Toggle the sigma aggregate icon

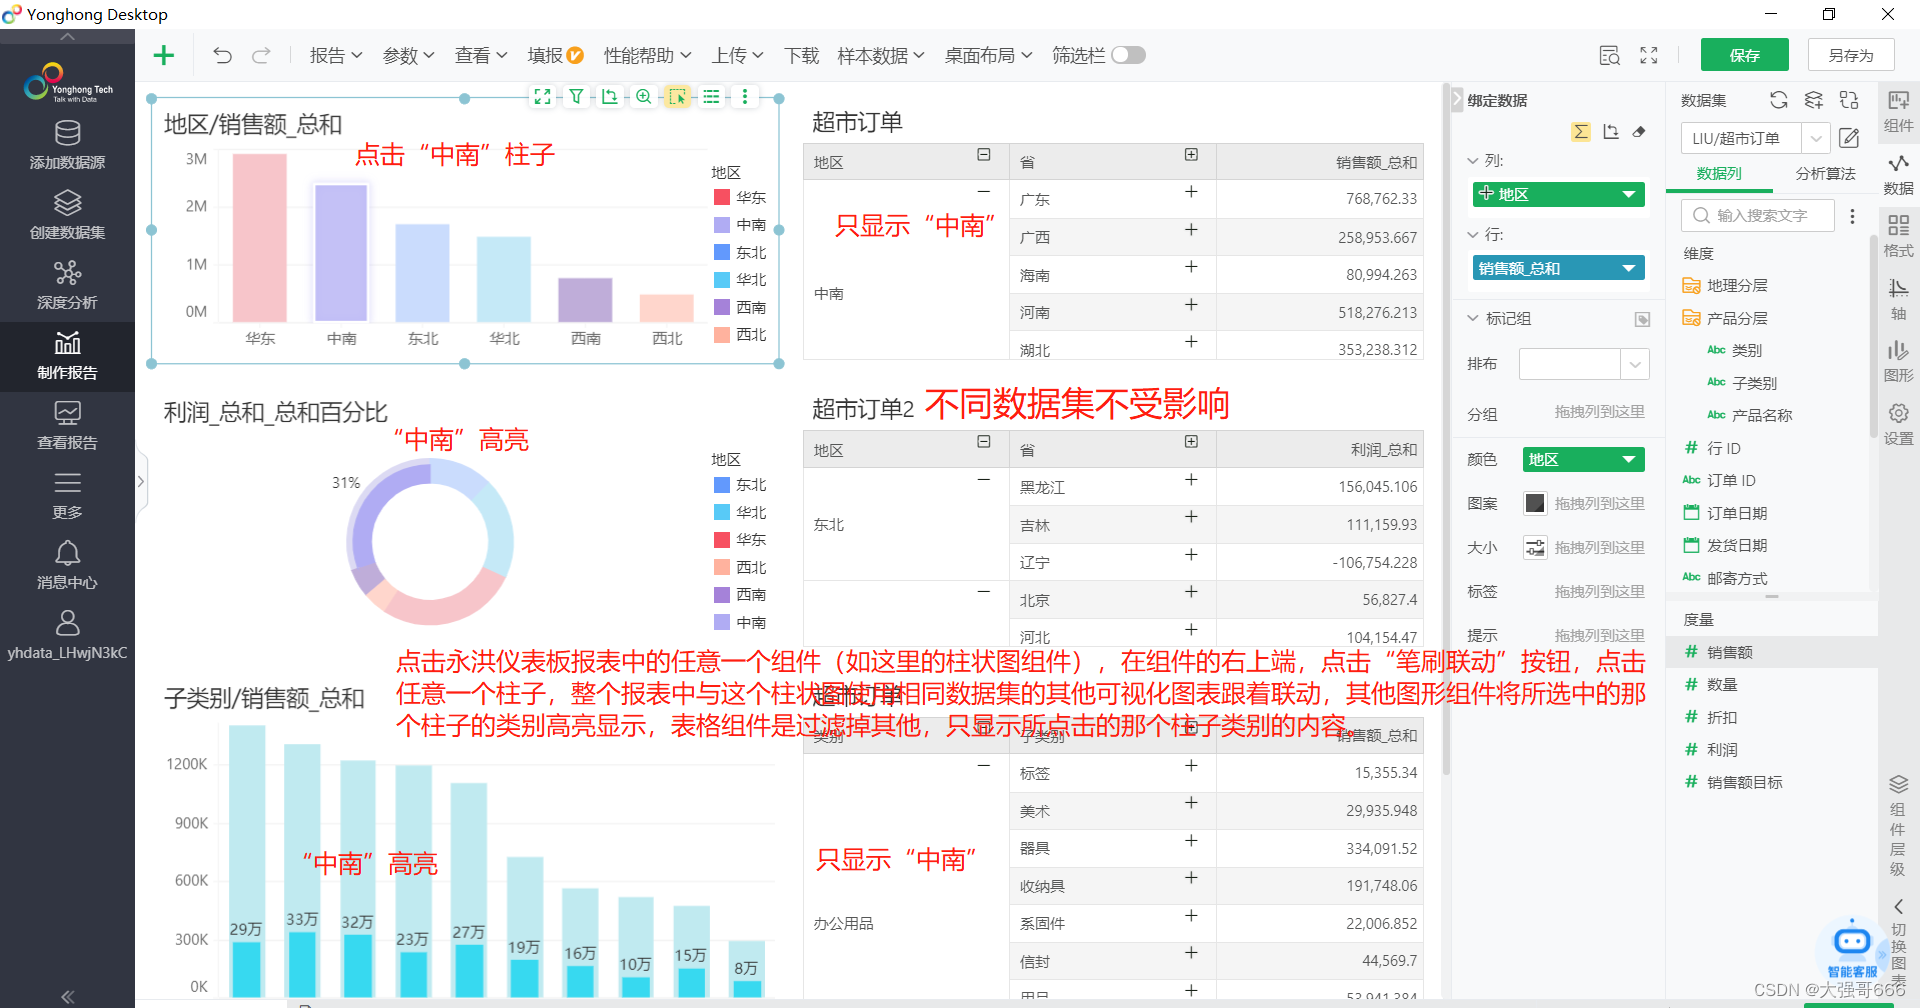pyautogui.click(x=1581, y=132)
